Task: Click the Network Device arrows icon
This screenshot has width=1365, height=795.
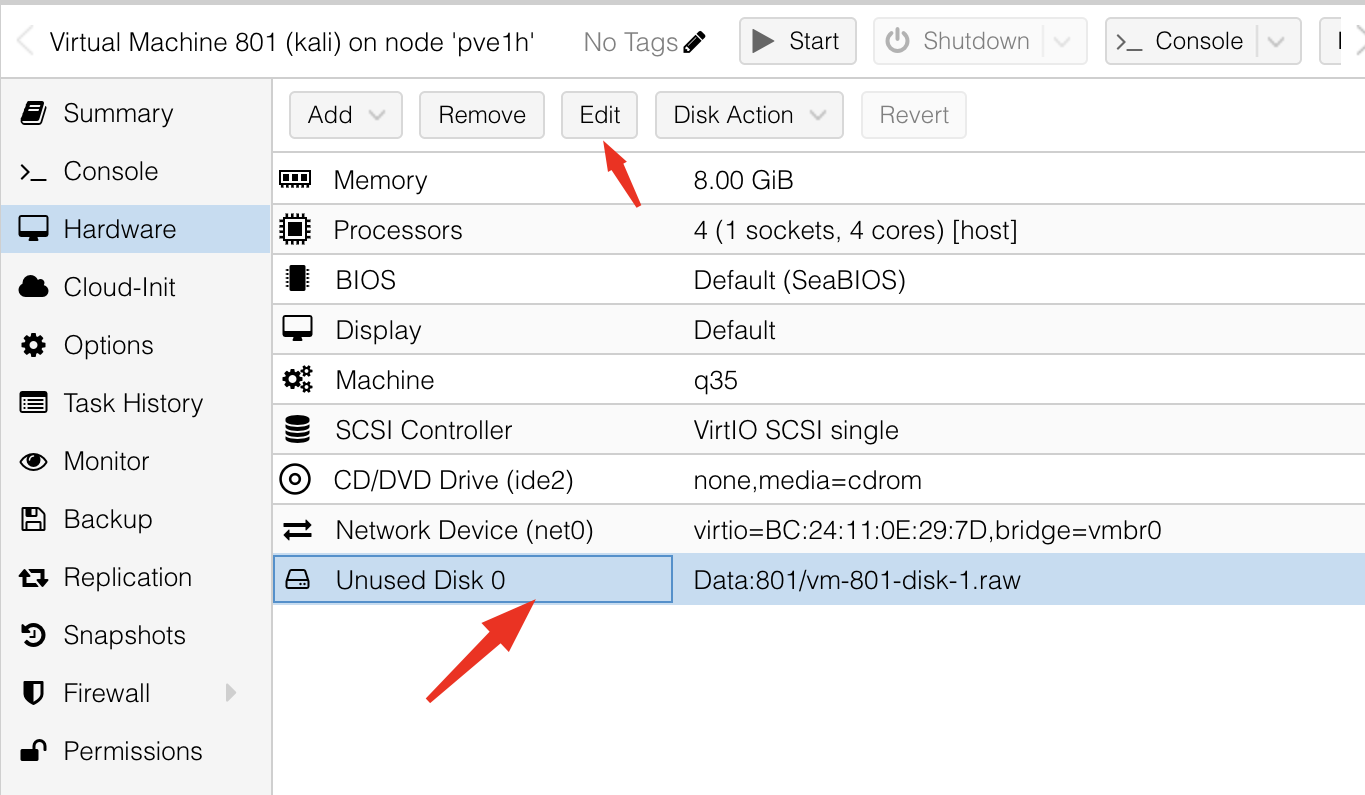Action: pyautogui.click(x=297, y=530)
